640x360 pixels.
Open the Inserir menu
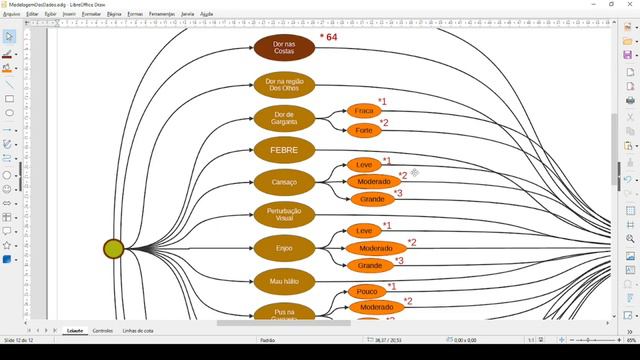click(69, 14)
